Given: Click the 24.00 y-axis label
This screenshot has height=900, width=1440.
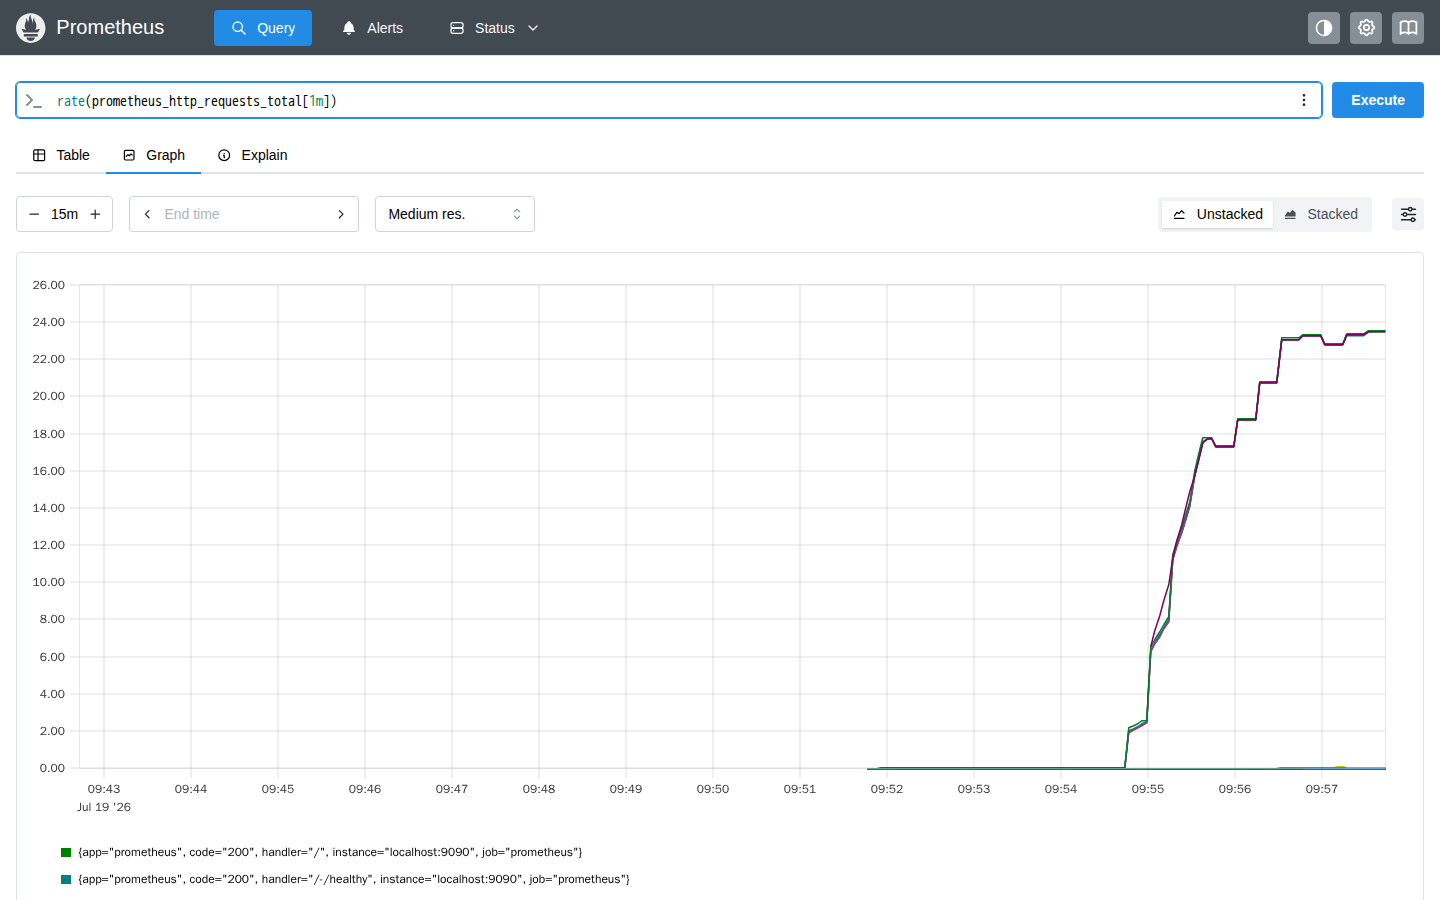Looking at the screenshot, I should (x=48, y=322).
